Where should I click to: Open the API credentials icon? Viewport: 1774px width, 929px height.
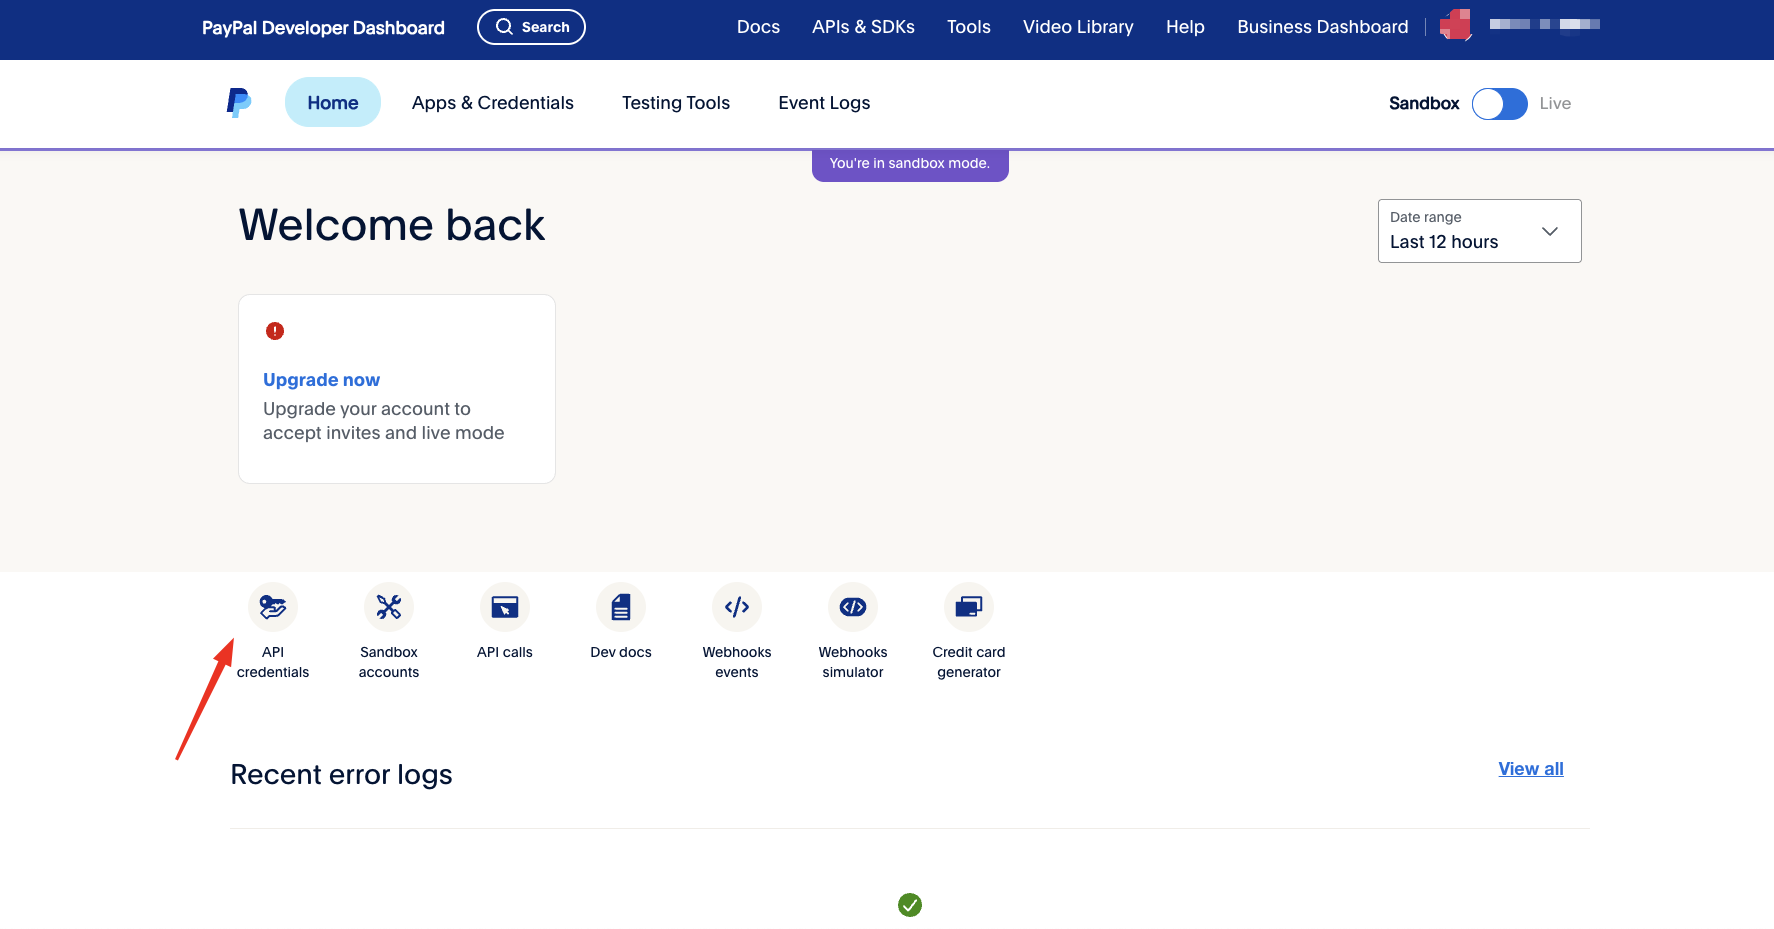click(x=273, y=607)
